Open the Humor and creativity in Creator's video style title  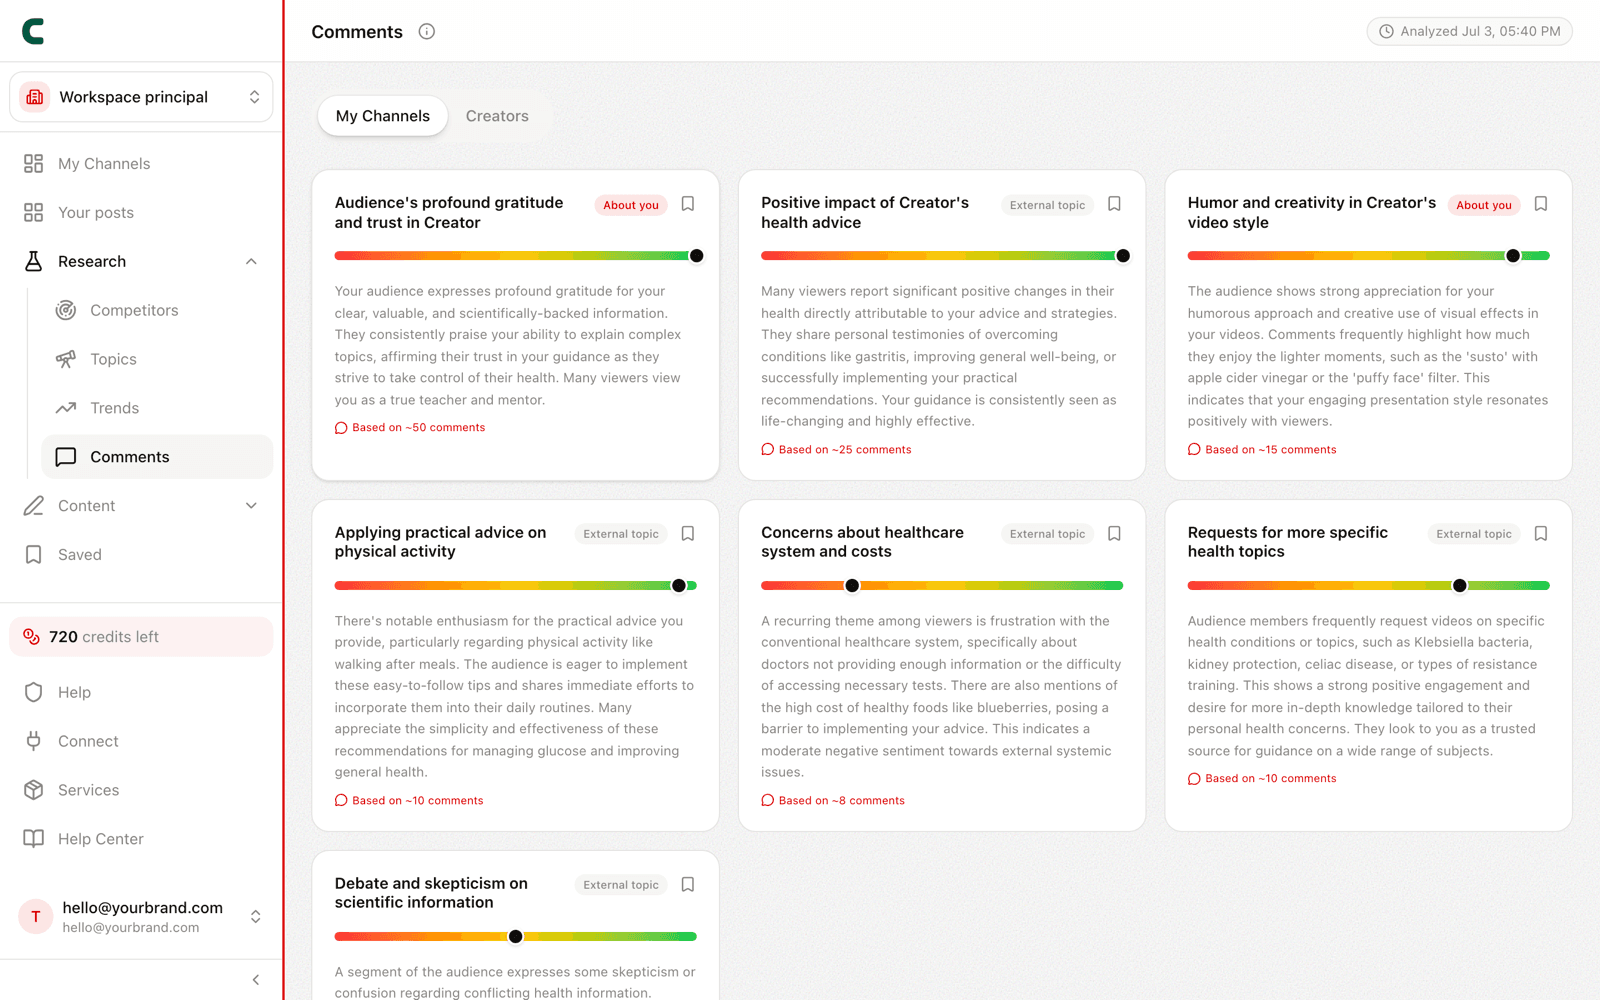click(x=1312, y=213)
